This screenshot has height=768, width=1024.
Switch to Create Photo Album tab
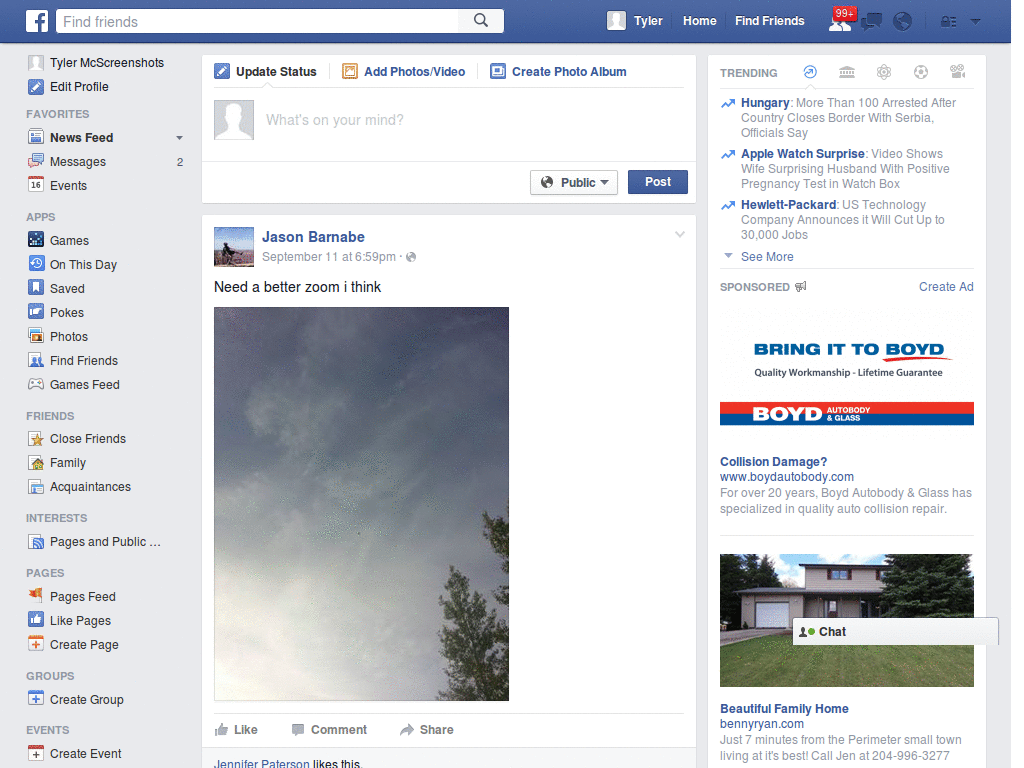pos(559,72)
